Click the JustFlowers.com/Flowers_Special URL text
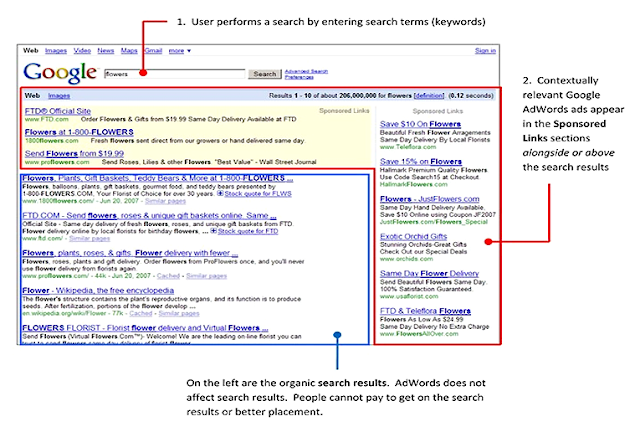This screenshot has width=640, height=432. coord(434,222)
